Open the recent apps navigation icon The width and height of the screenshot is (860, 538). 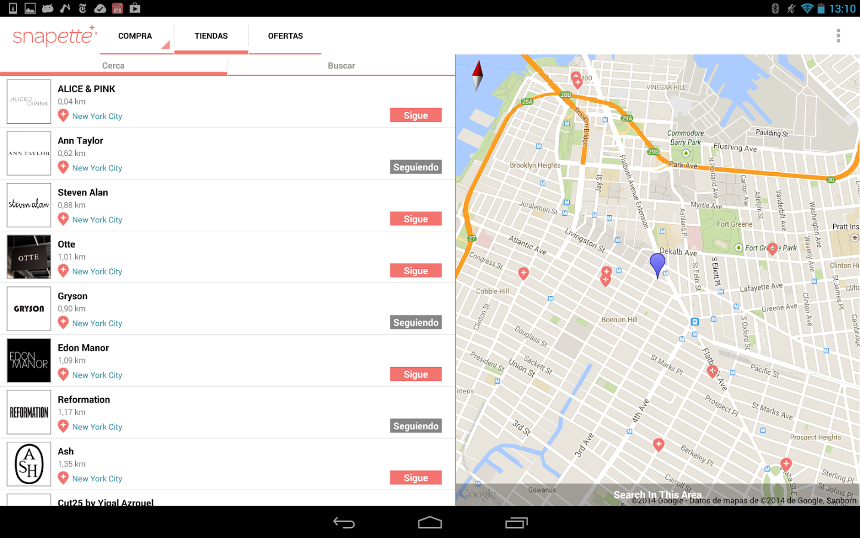[516, 522]
